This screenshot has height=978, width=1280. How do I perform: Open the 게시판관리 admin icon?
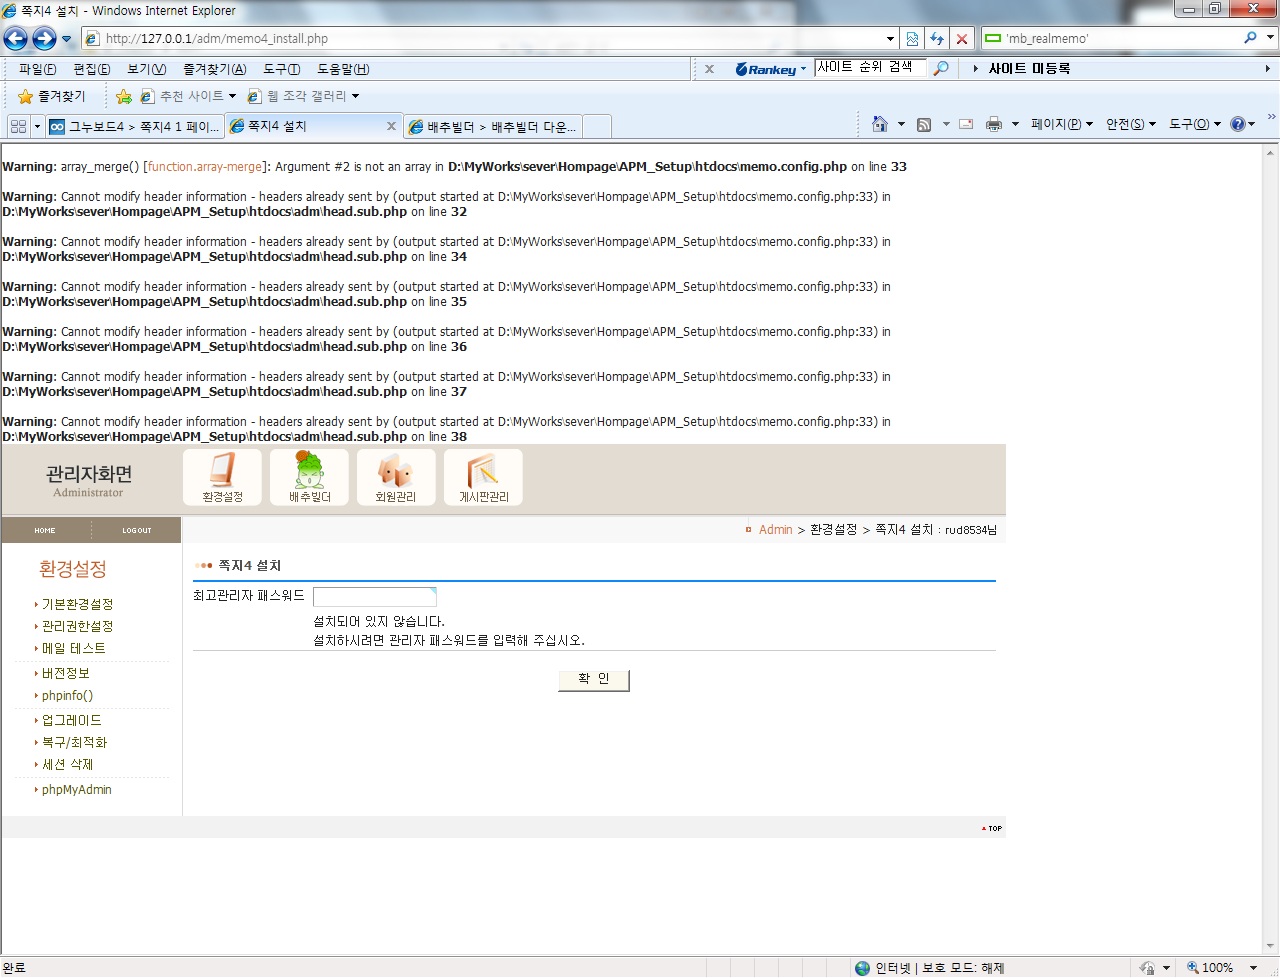click(x=483, y=477)
